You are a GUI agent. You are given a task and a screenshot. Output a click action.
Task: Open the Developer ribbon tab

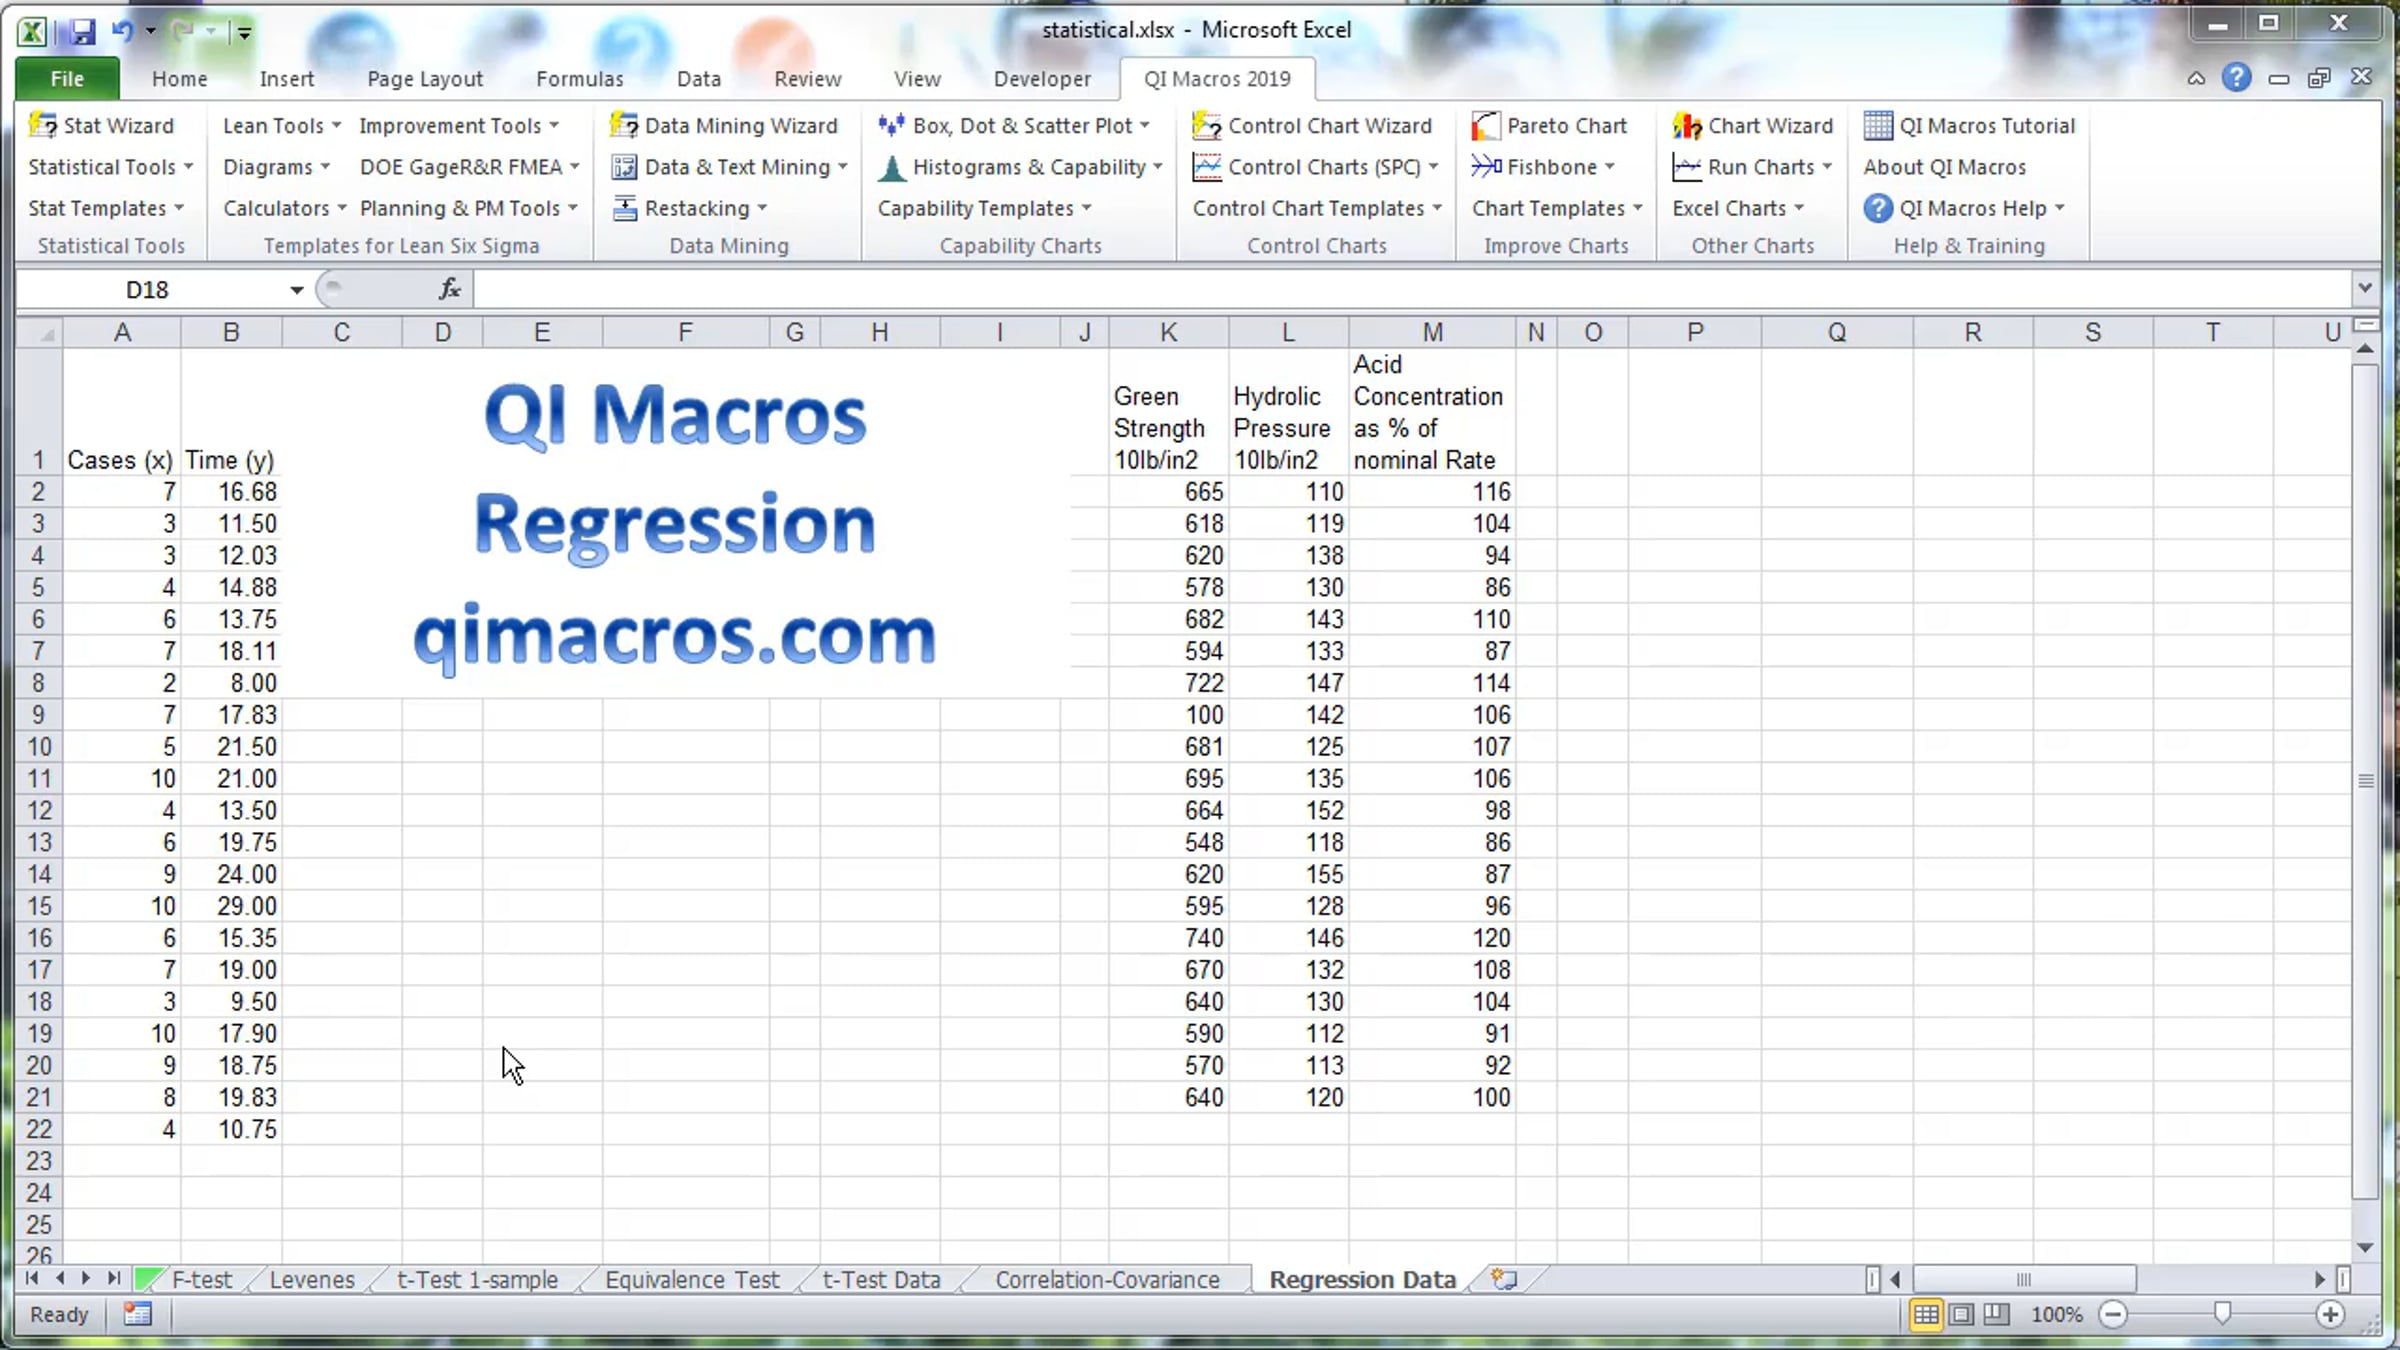coord(1042,79)
